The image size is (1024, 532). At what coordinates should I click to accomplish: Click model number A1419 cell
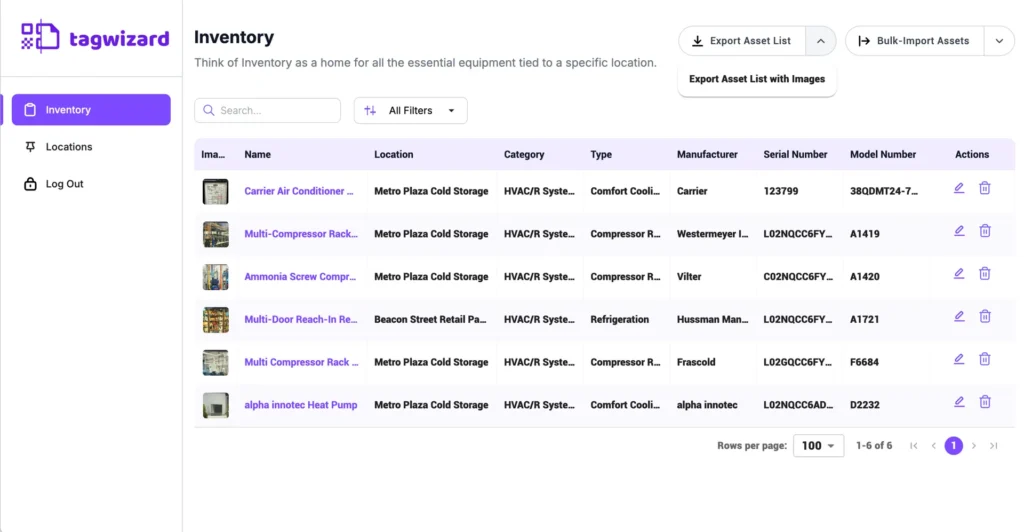click(x=865, y=234)
